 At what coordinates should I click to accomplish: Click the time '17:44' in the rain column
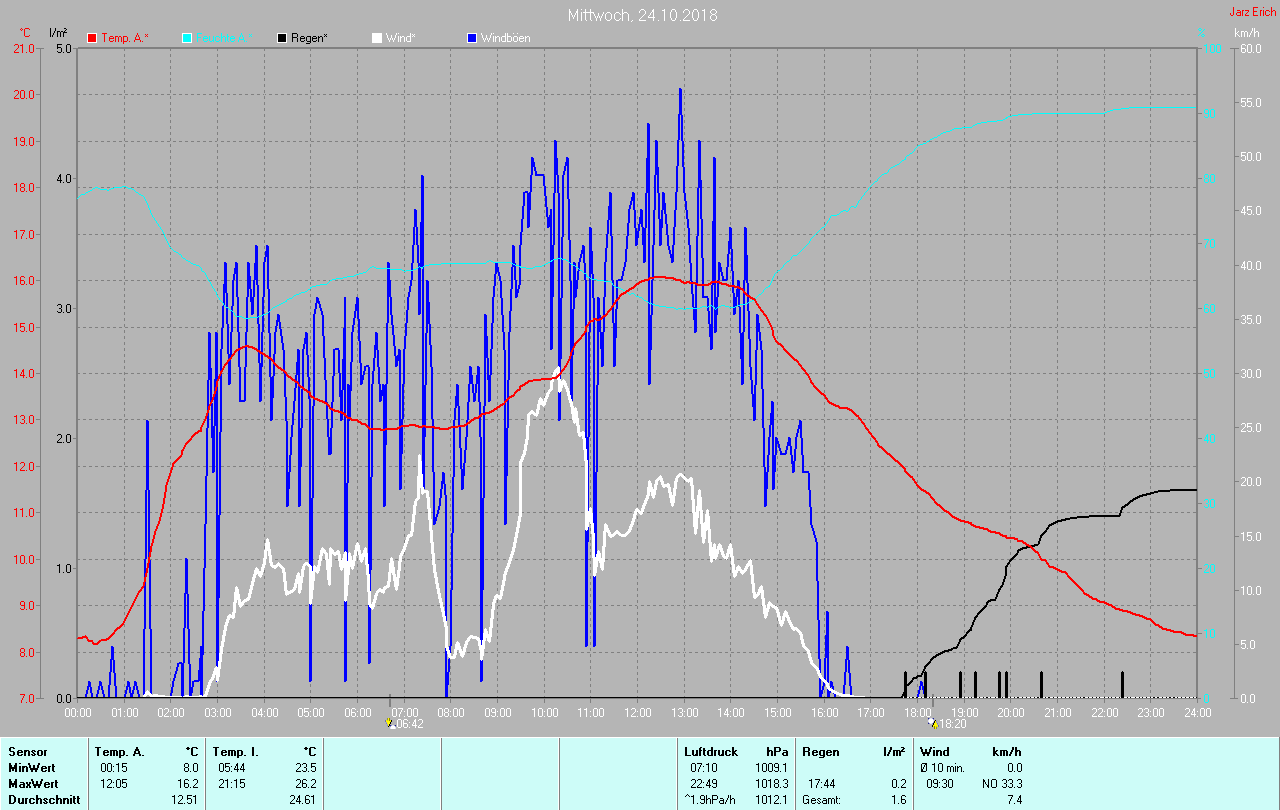coord(821,784)
